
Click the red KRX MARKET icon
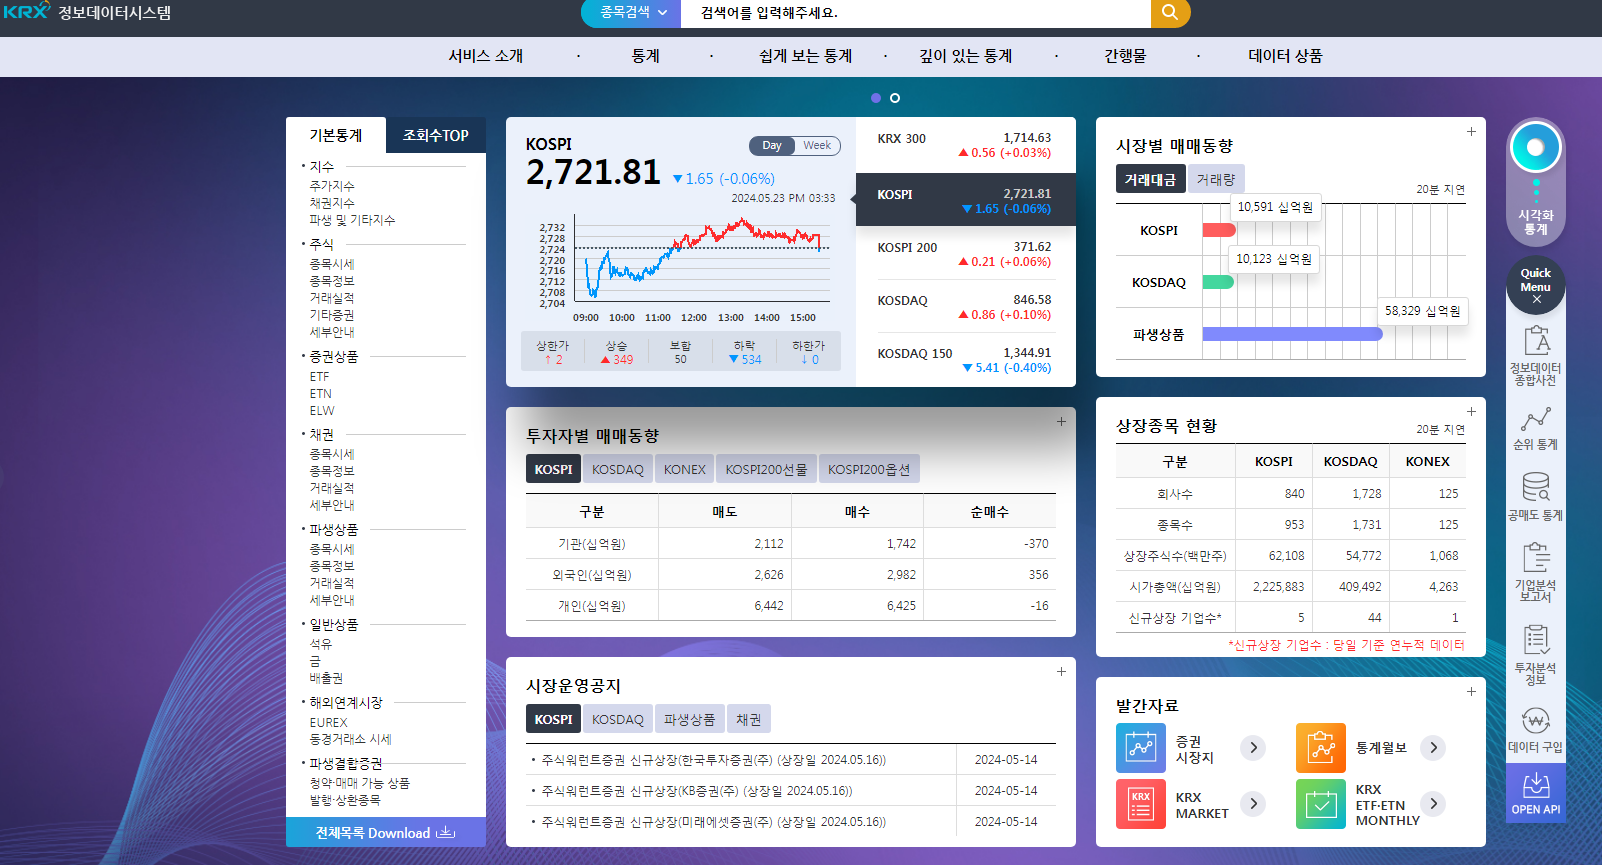click(1141, 804)
